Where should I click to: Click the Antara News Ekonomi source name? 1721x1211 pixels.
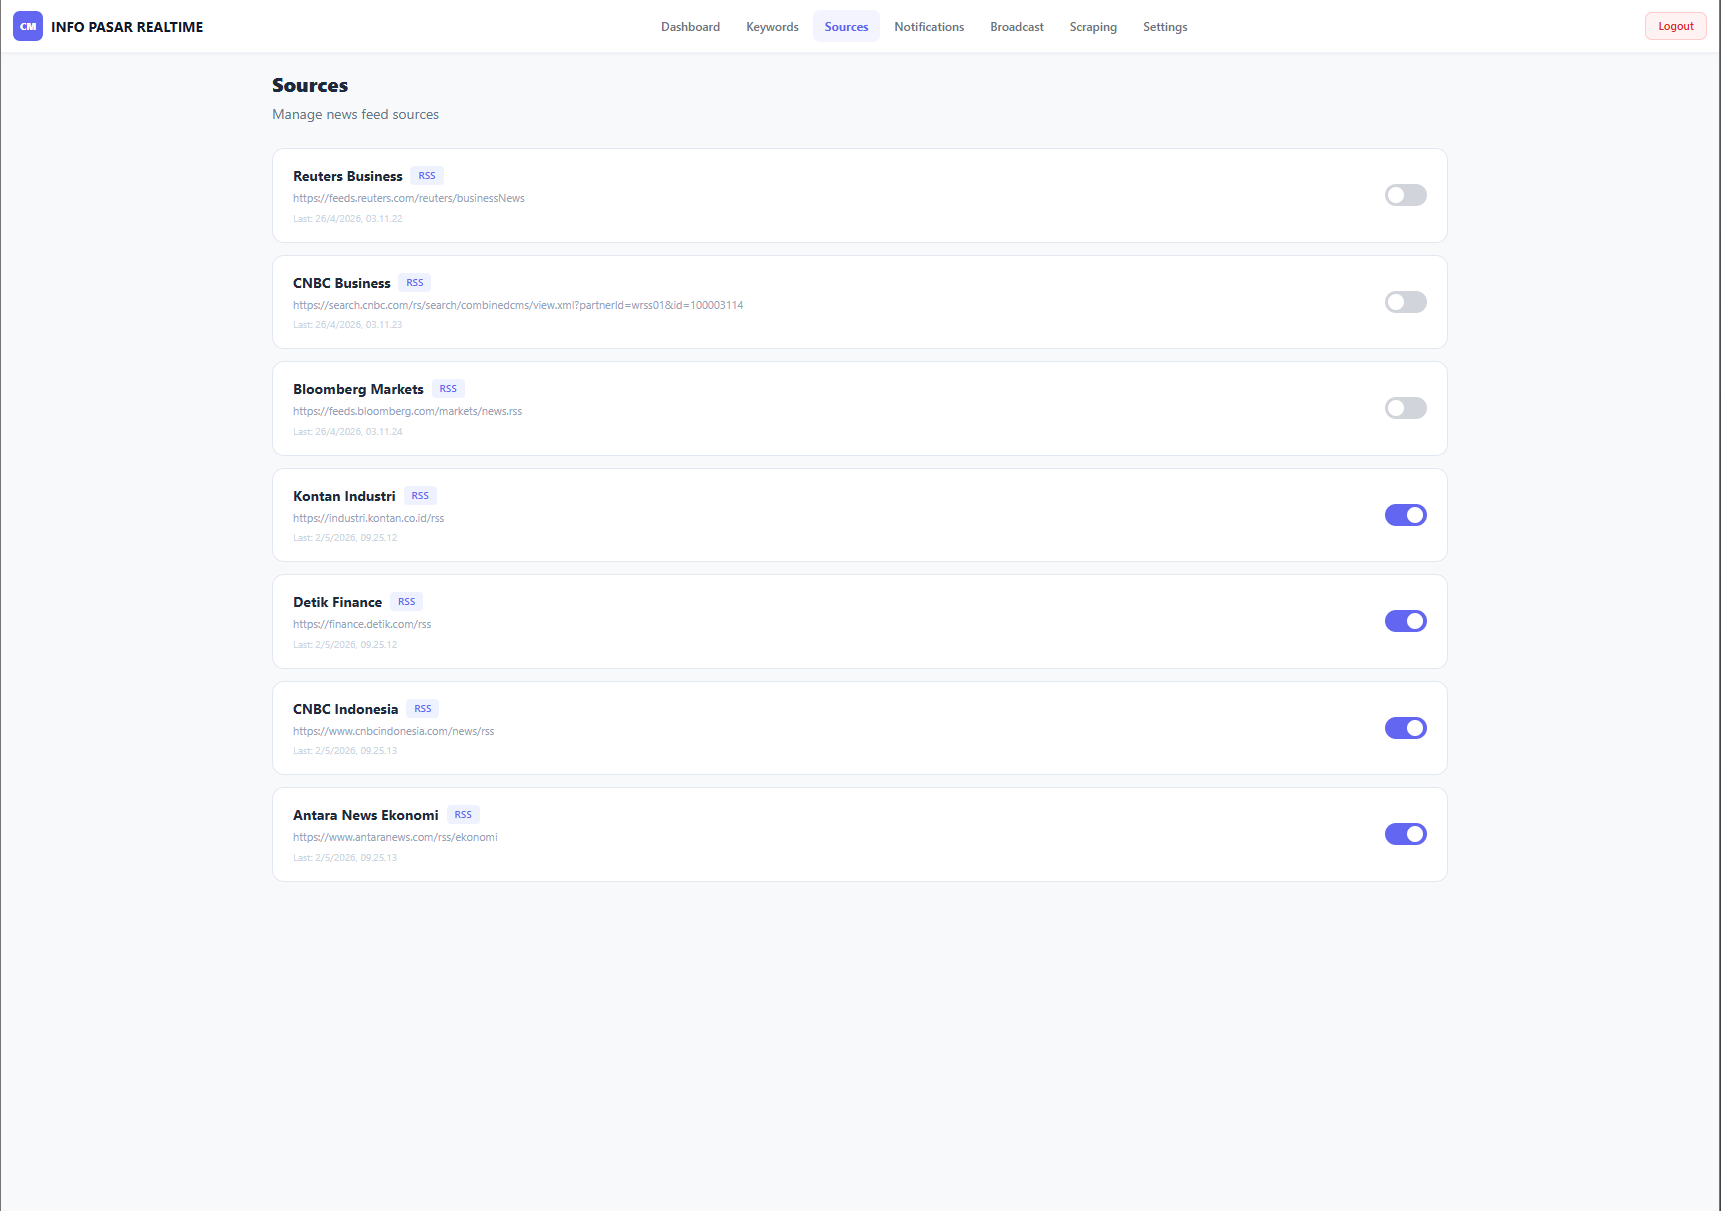pos(365,815)
